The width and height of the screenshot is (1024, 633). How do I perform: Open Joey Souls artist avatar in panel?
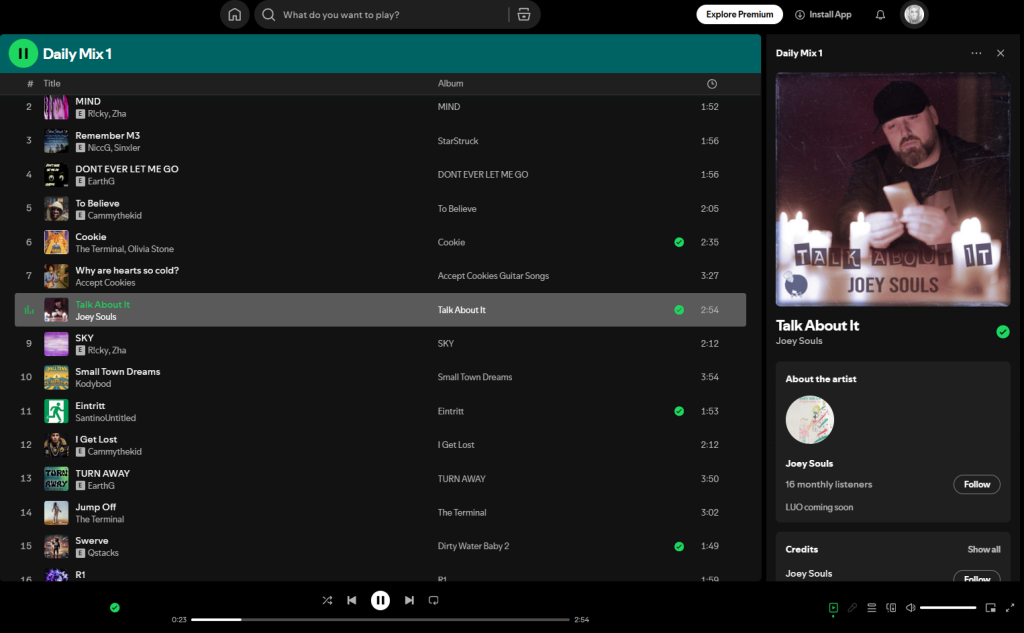[x=810, y=420]
